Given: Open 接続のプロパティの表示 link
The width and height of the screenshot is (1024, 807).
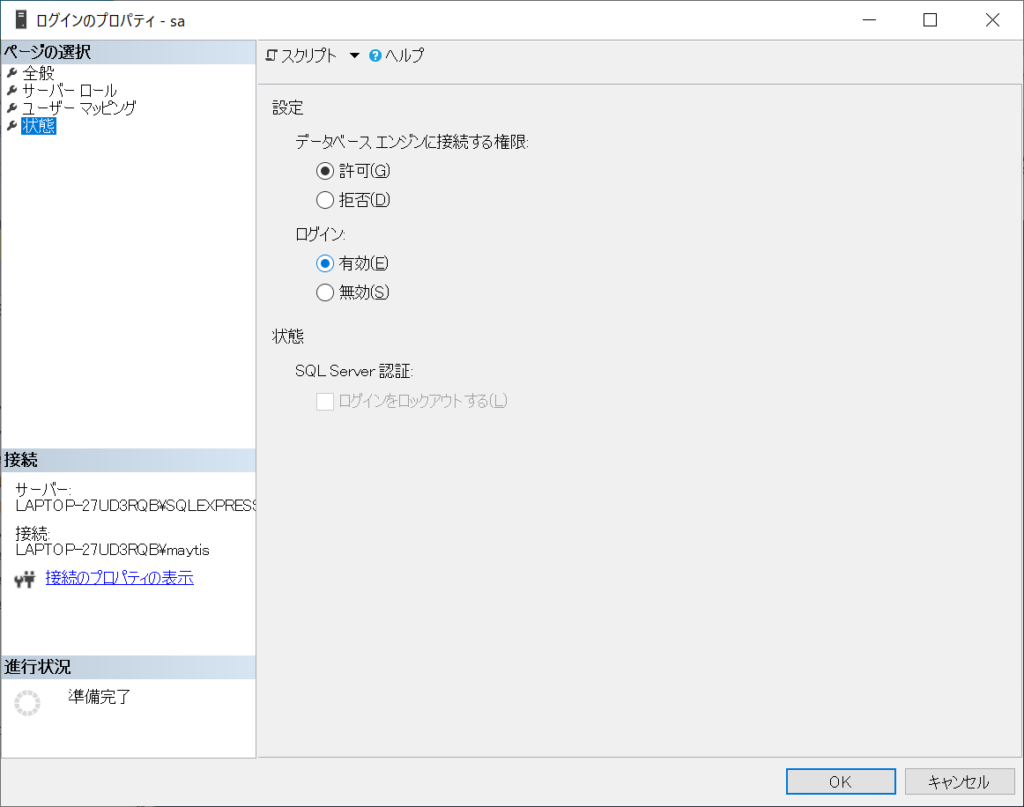Looking at the screenshot, I should click(120, 578).
